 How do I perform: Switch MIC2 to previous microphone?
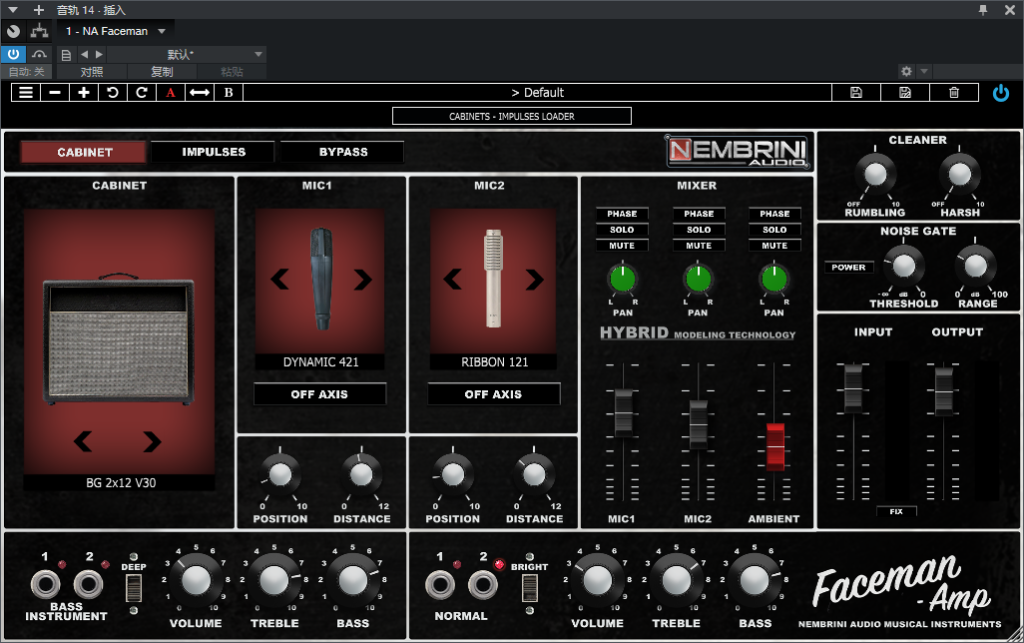click(x=453, y=279)
